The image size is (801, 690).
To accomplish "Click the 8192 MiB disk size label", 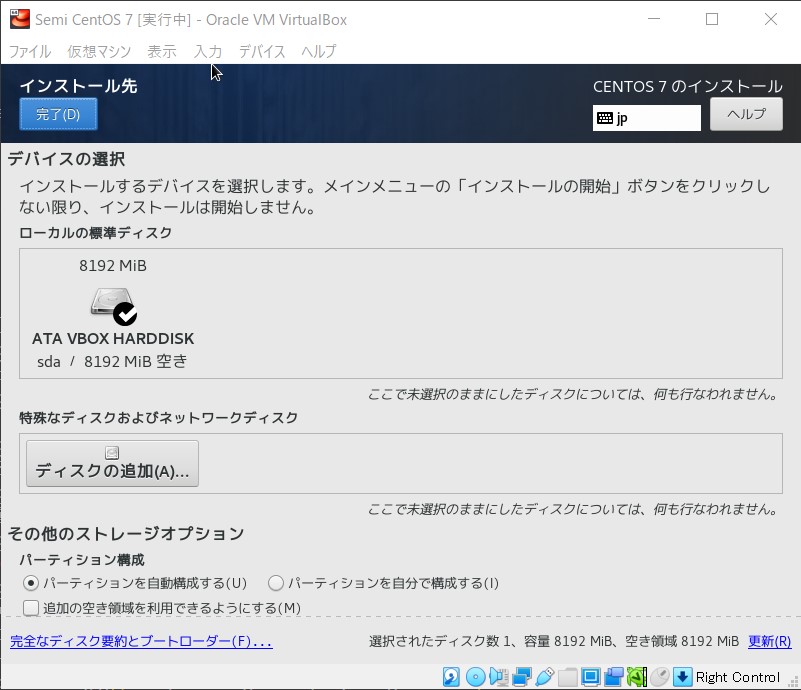I will [x=113, y=266].
